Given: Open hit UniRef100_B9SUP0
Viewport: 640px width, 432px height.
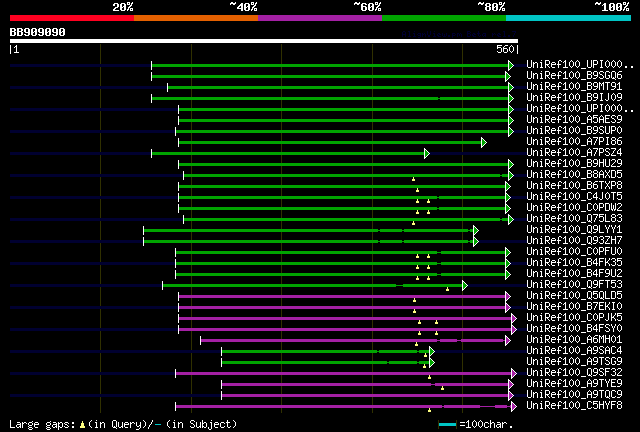Looking at the screenshot, I should (574, 131).
